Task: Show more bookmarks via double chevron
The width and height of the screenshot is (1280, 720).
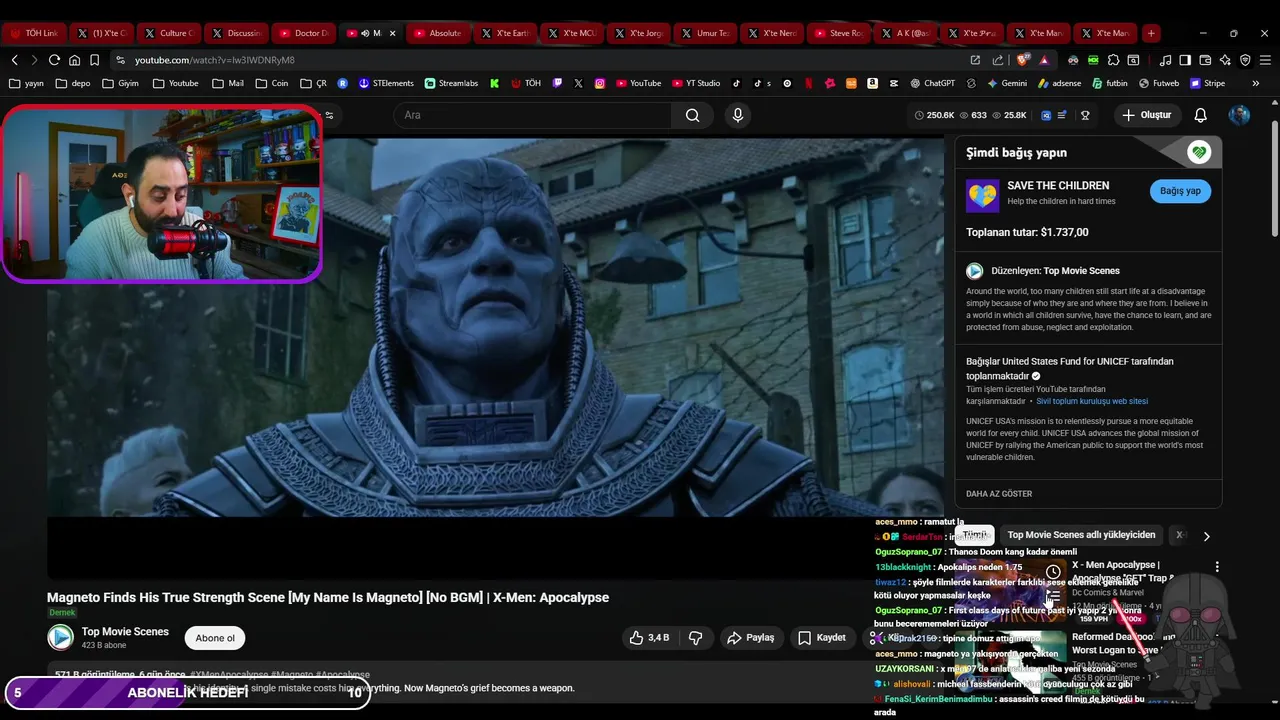Action: (1256, 83)
